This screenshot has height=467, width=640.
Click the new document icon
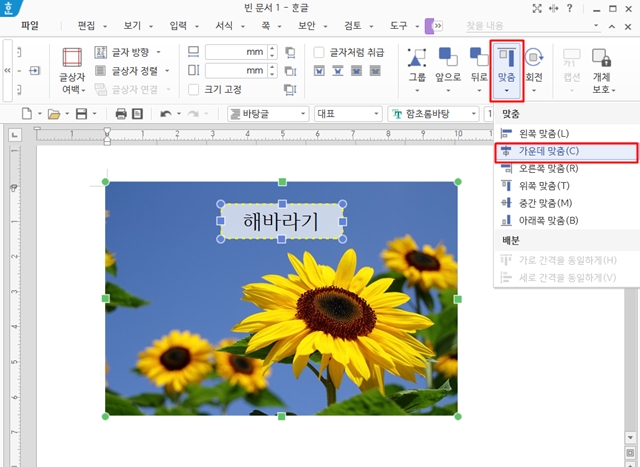point(27,113)
